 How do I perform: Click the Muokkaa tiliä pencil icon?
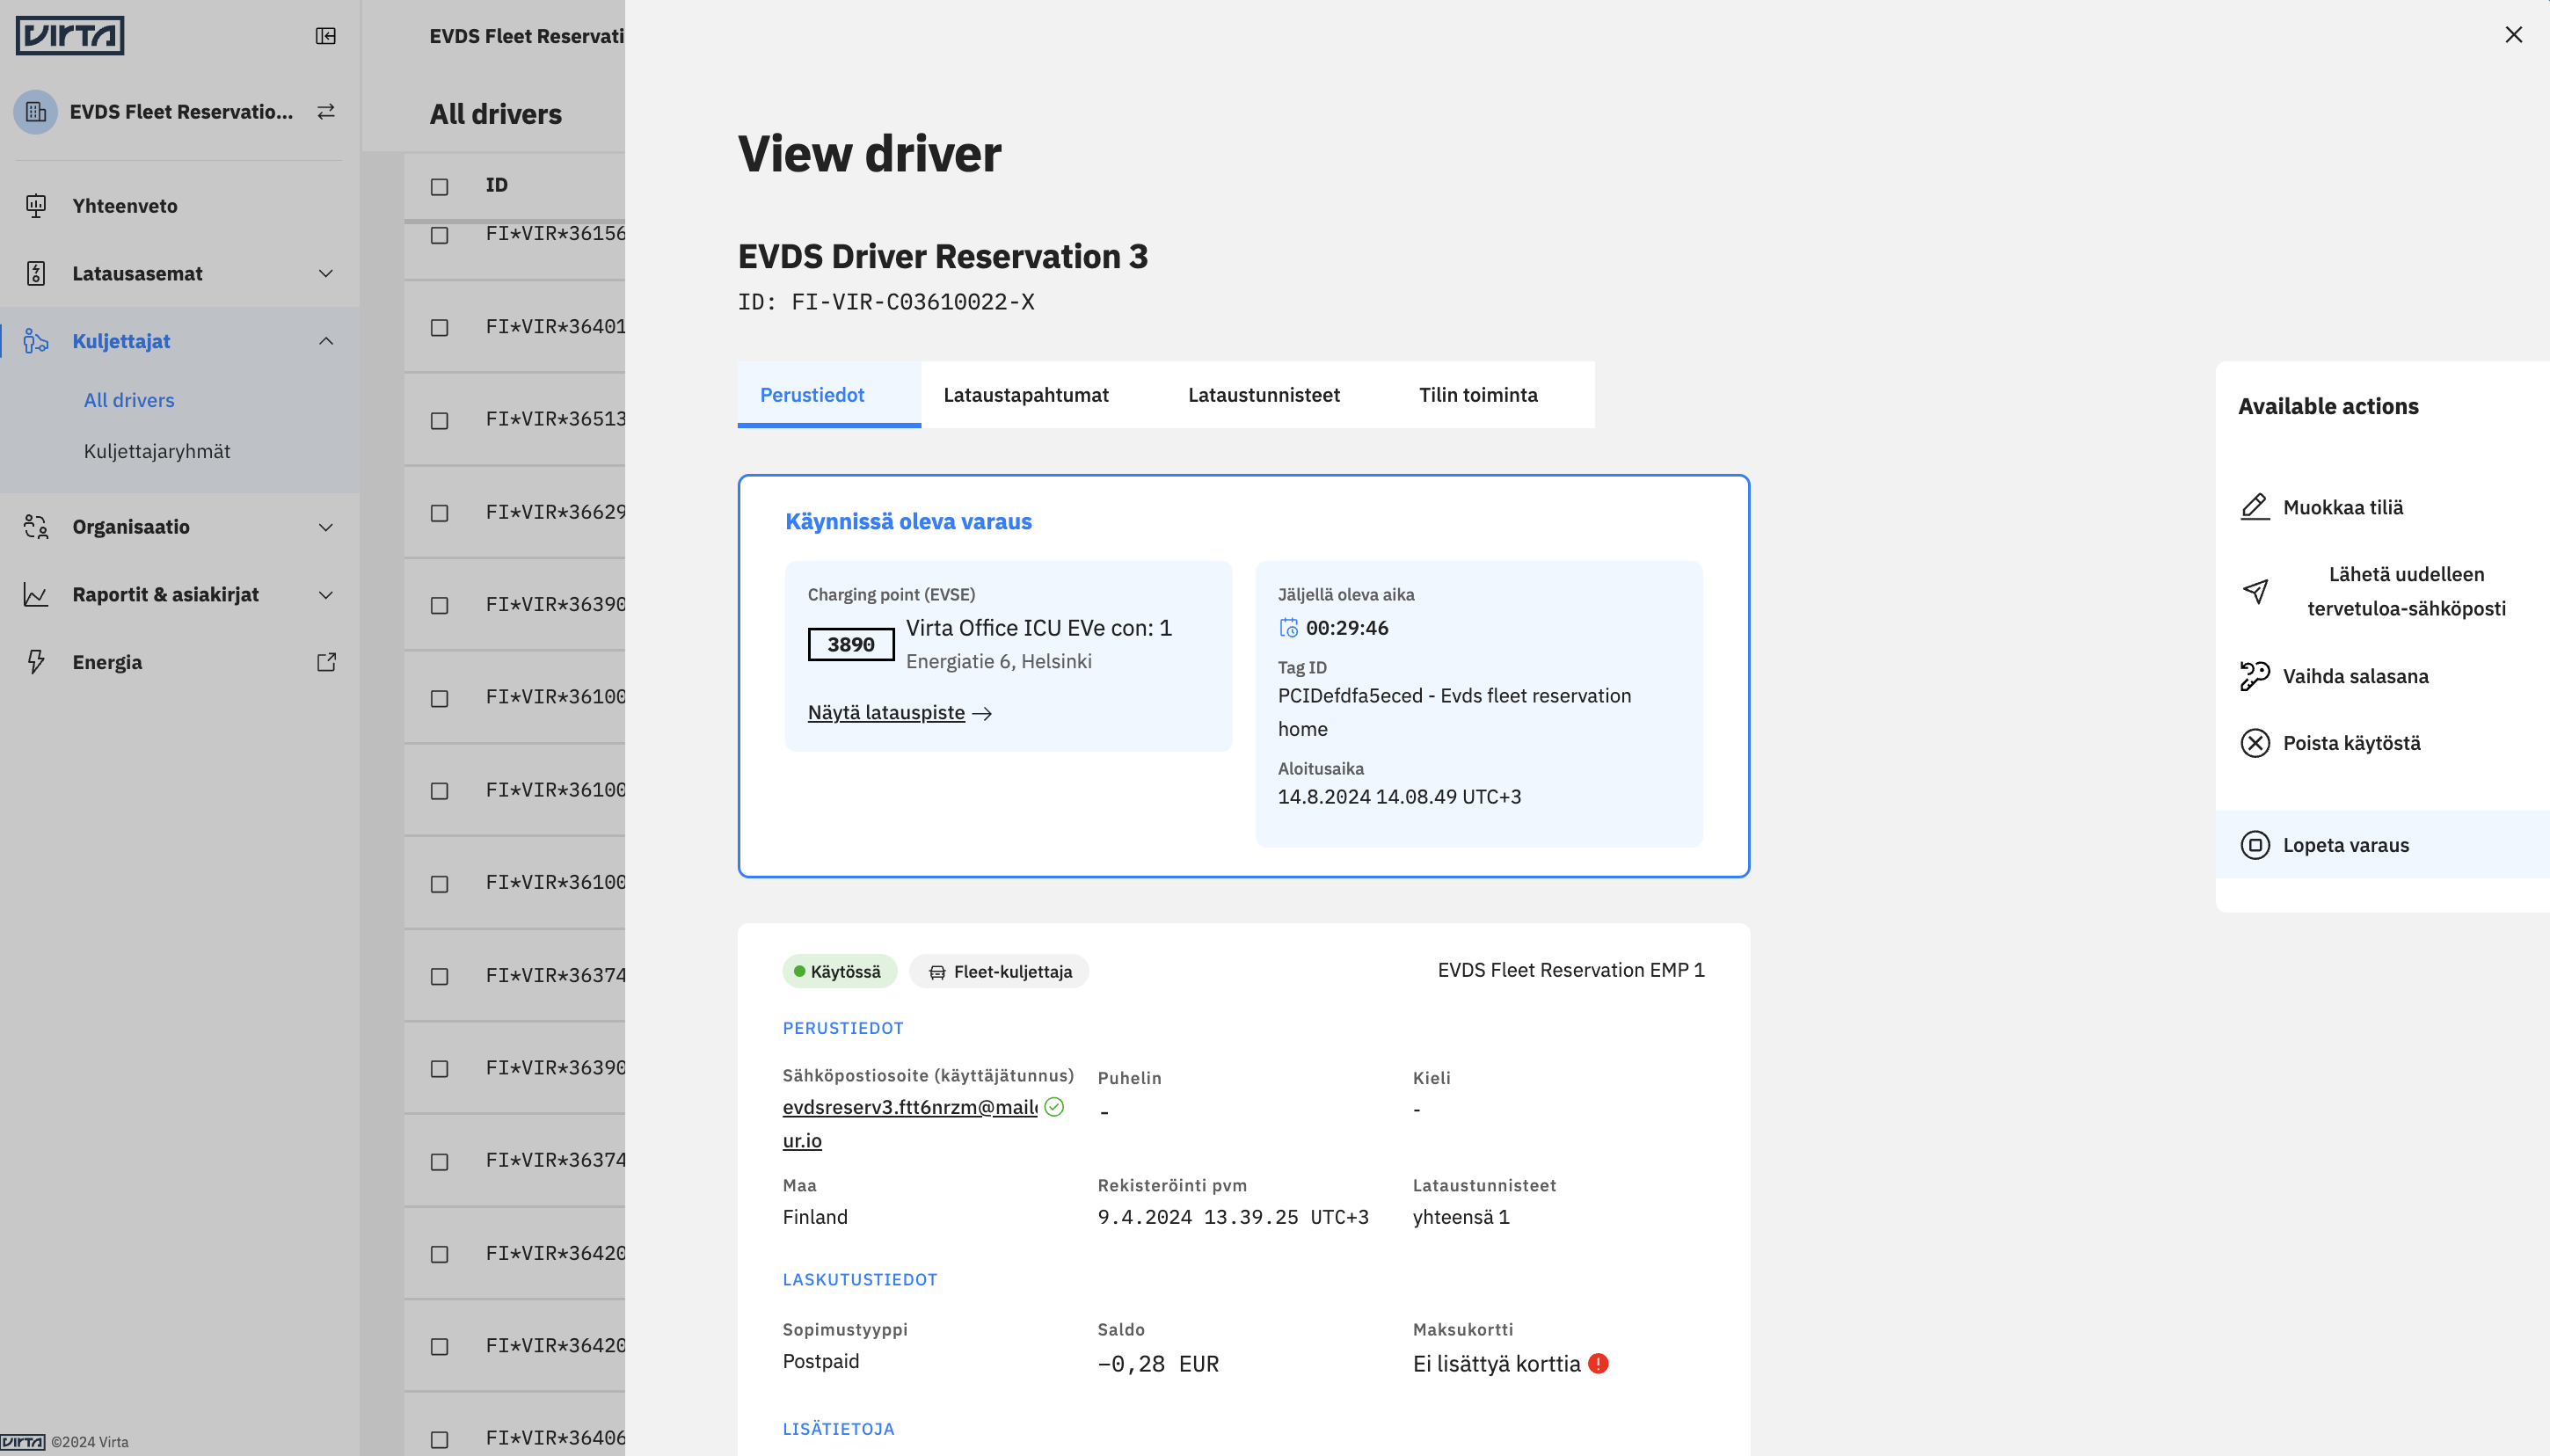click(2255, 507)
